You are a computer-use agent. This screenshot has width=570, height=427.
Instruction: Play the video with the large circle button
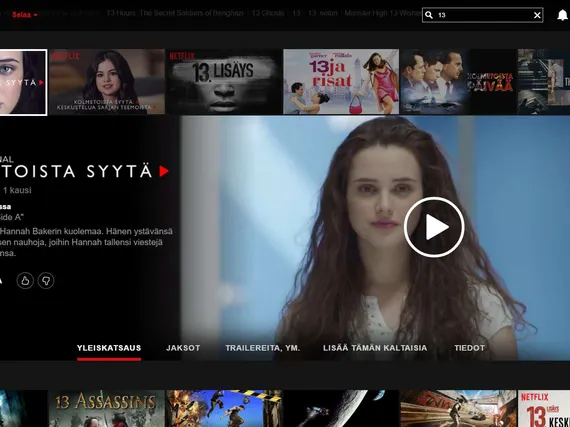click(434, 227)
